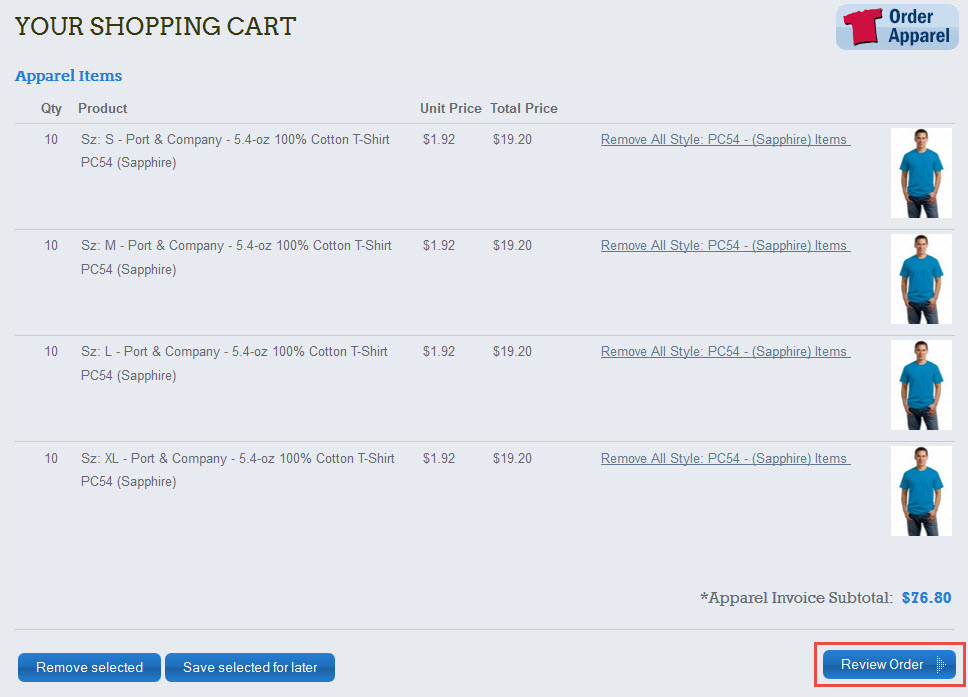
Task: Click the Apparel Items section heading
Action: [x=68, y=75]
